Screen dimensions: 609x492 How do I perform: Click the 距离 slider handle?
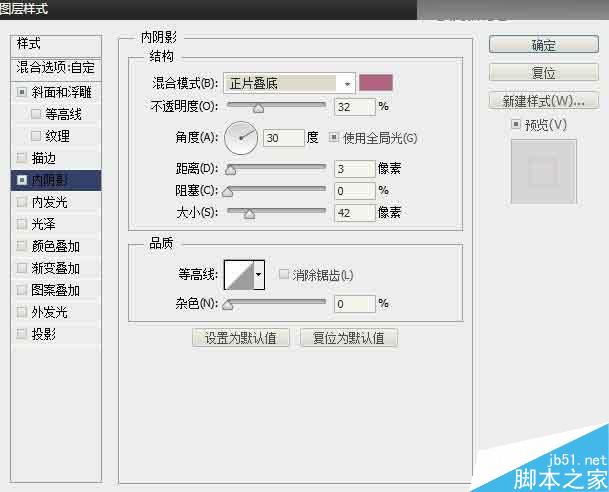coord(231,170)
